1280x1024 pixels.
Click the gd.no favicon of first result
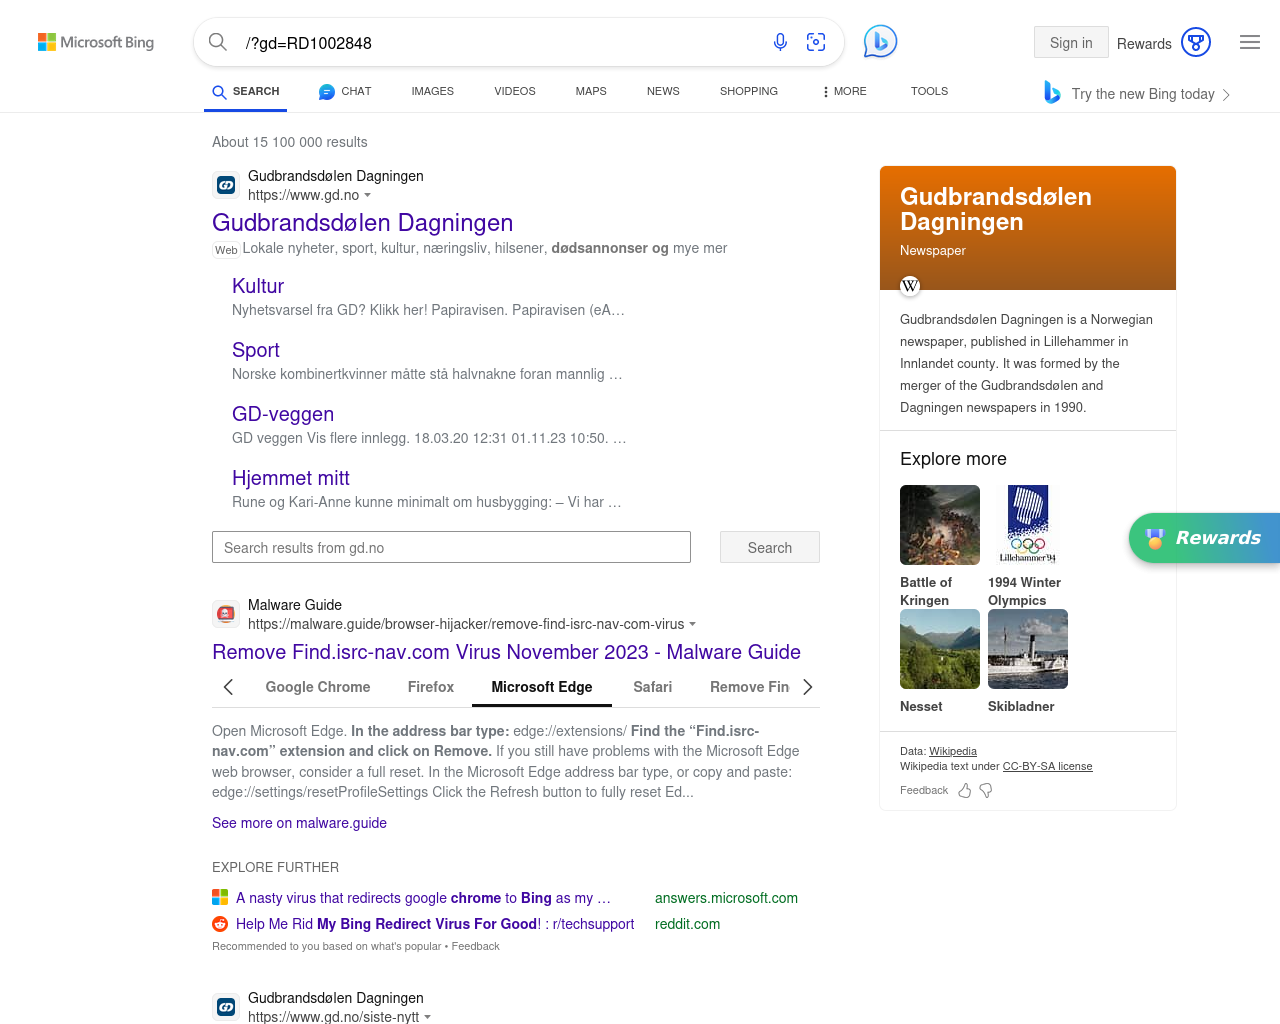[226, 185]
